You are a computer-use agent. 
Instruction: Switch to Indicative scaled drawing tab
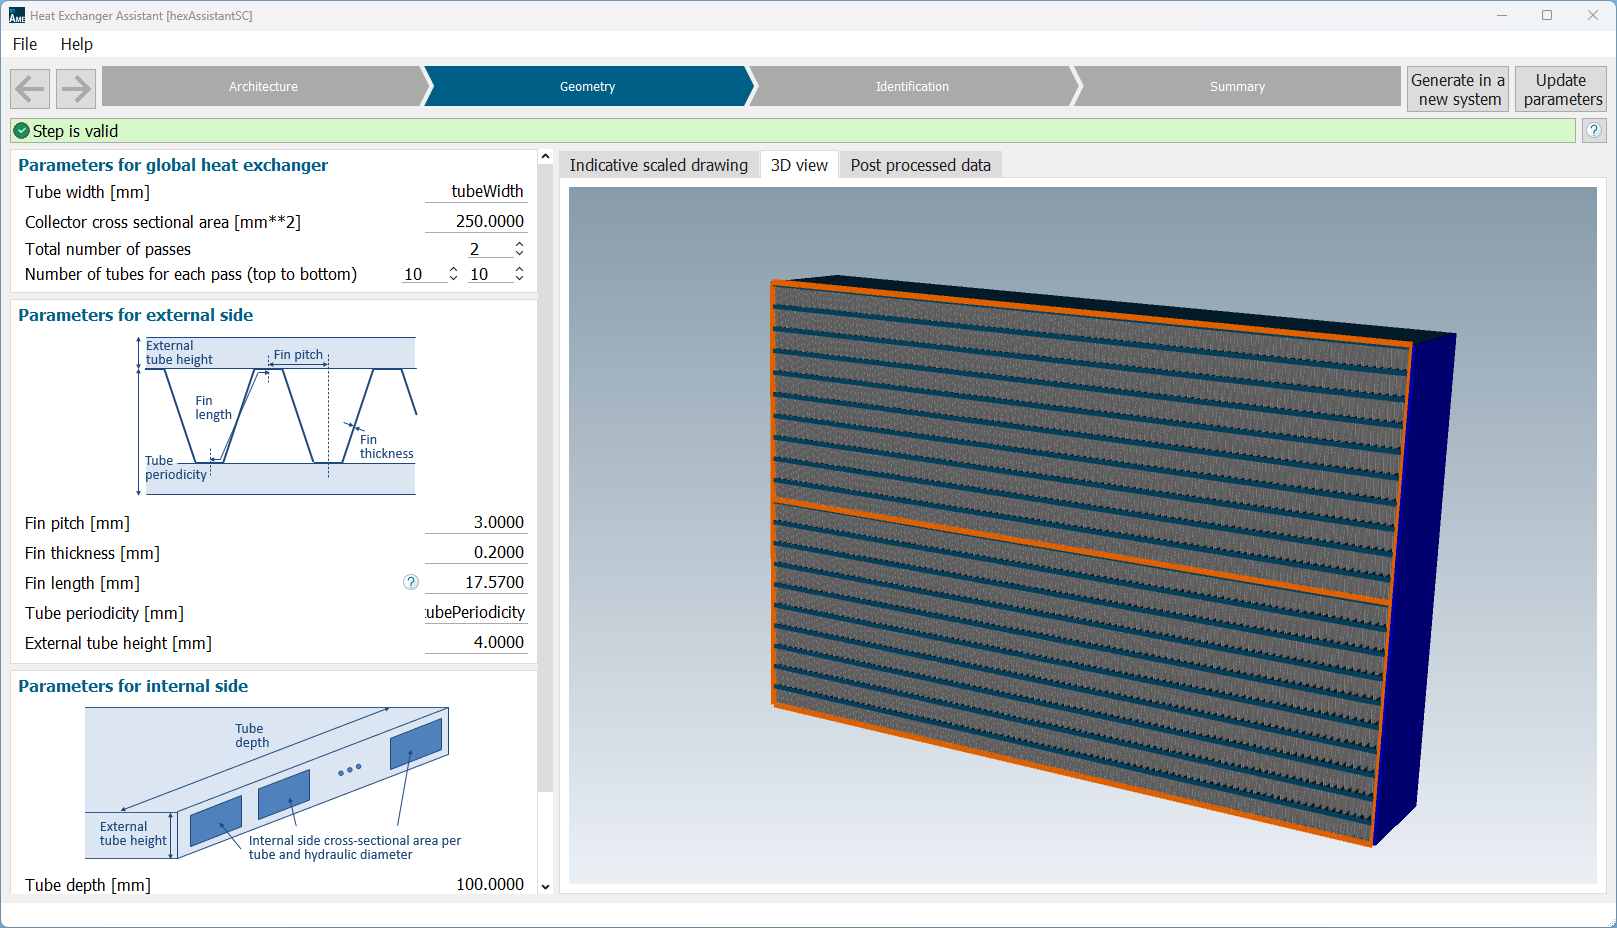(x=658, y=165)
